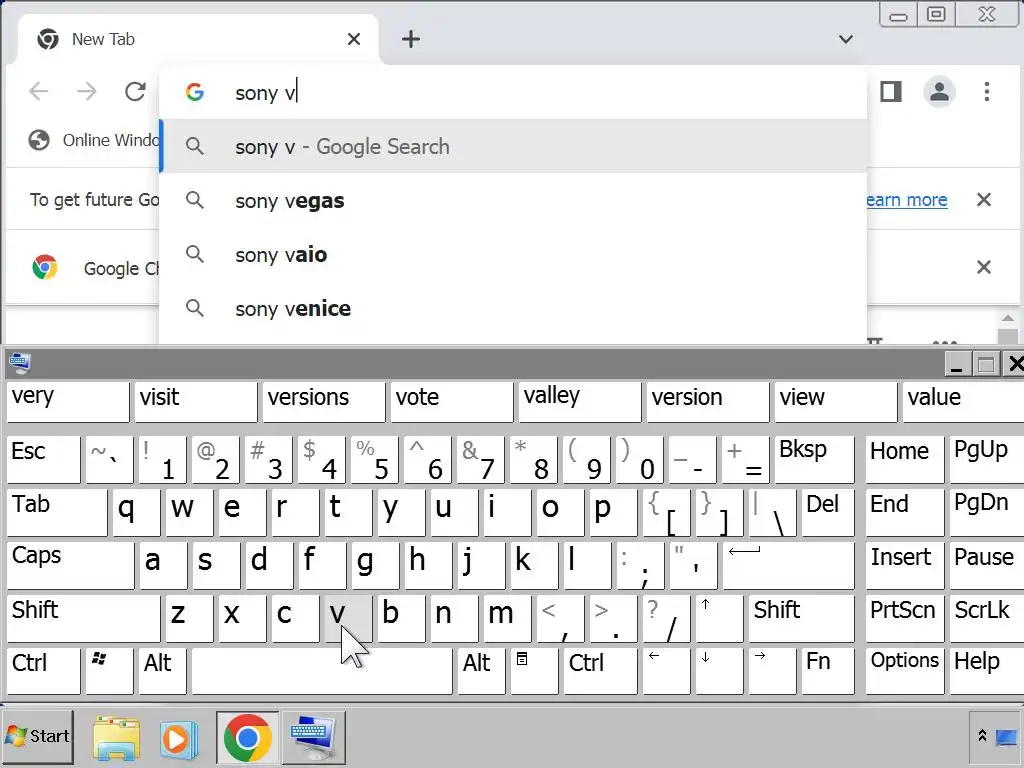Close the New Tab tab
The width and height of the screenshot is (1024, 768).
coord(354,39)
